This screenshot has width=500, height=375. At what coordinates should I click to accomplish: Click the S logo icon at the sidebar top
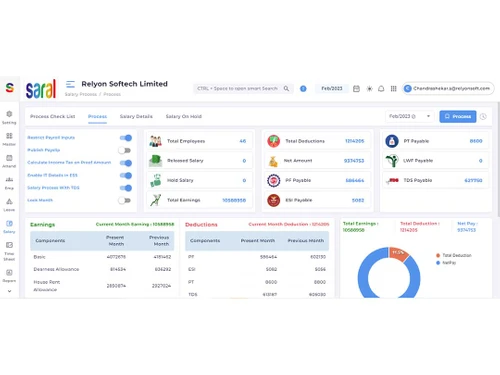(10, 88)
